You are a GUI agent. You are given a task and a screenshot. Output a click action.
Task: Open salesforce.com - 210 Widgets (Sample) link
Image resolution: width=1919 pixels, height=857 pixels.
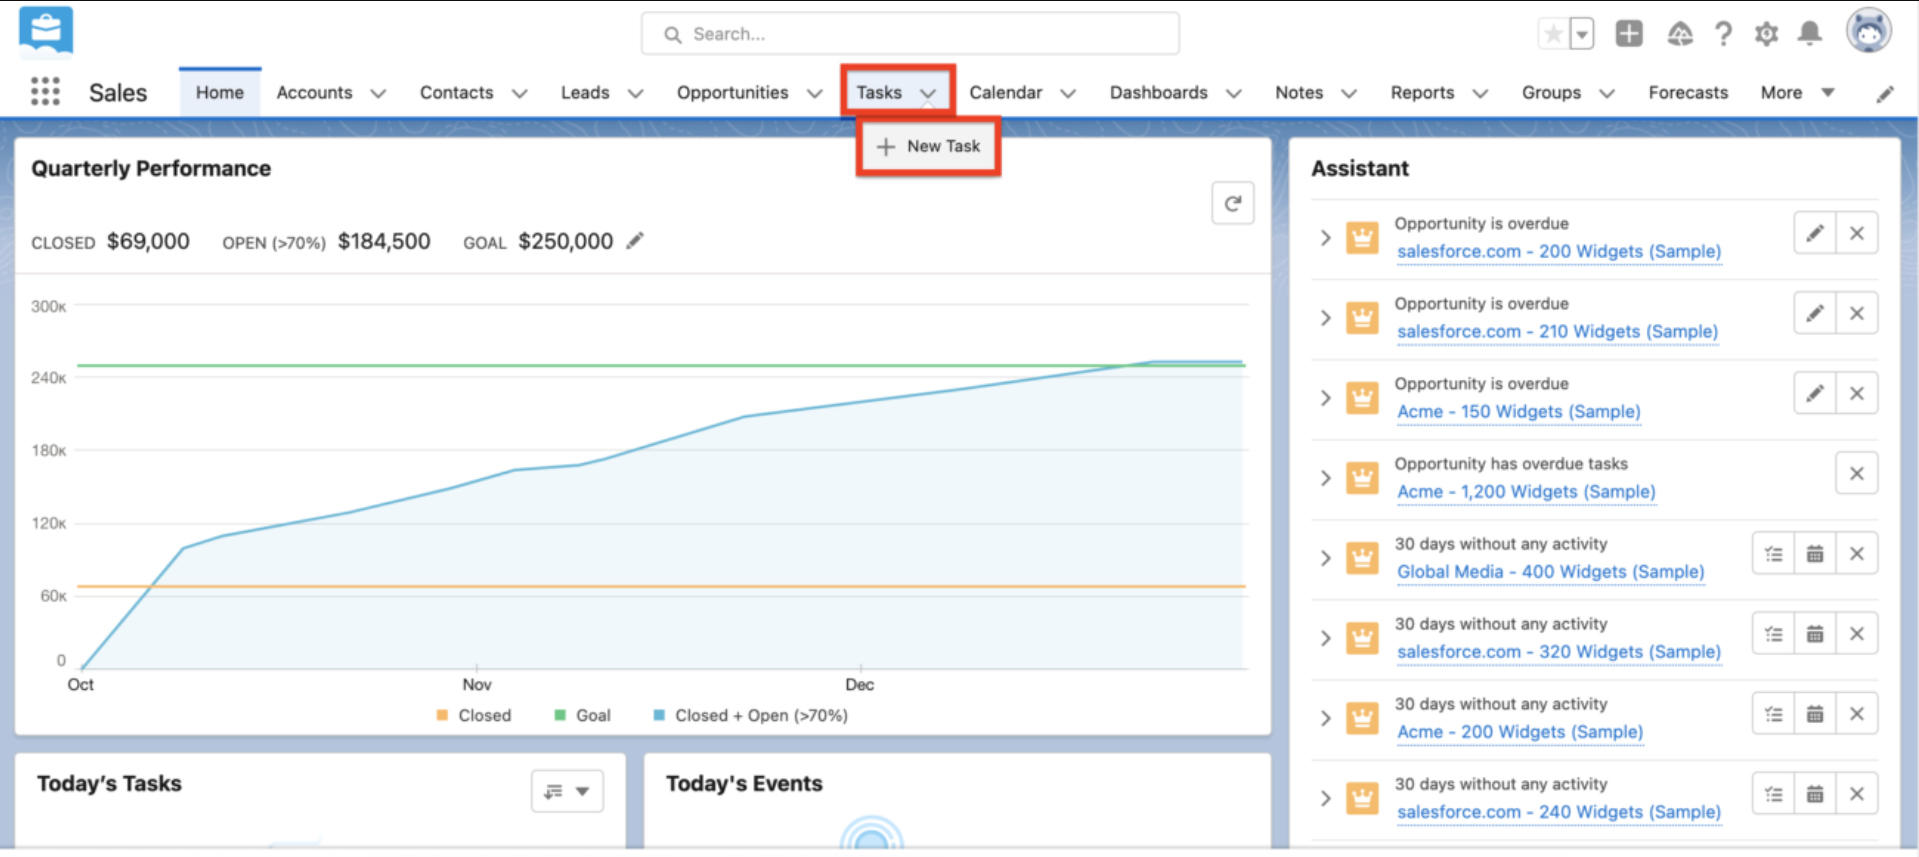point(1557,331)
